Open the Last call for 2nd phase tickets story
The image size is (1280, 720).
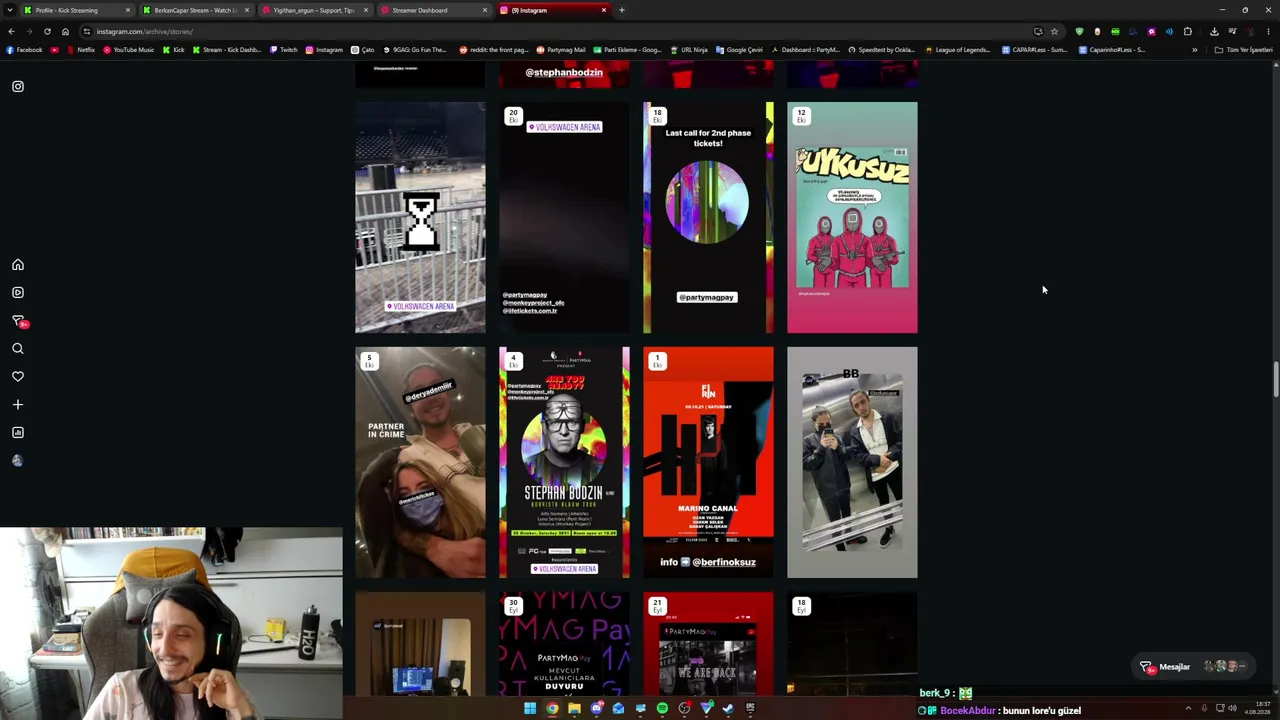708,217
